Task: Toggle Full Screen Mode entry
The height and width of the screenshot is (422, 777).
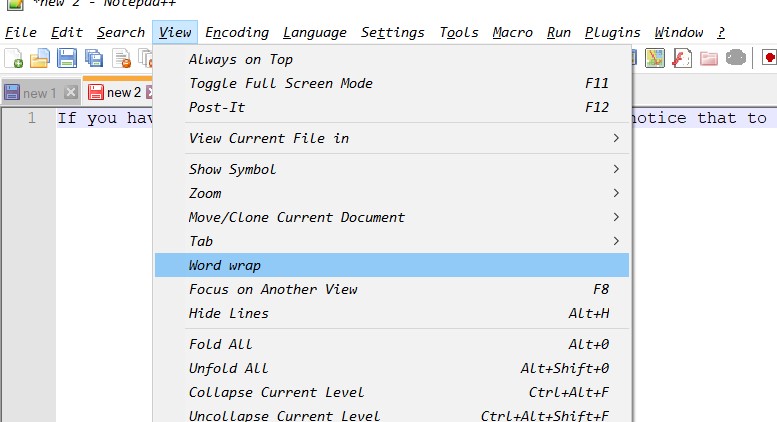Action: (x=391, y=83)
